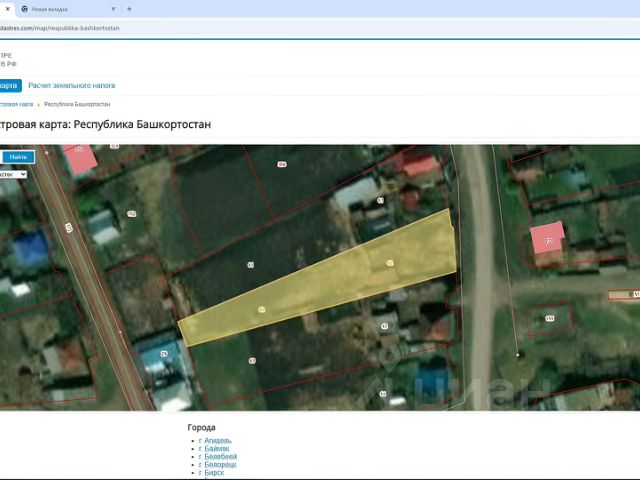Open city link г. Агидель
This screenshot has height=480, width=640.
tap(215, 440)
